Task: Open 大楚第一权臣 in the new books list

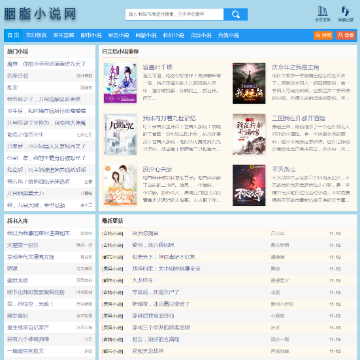Action: (23, 245)
